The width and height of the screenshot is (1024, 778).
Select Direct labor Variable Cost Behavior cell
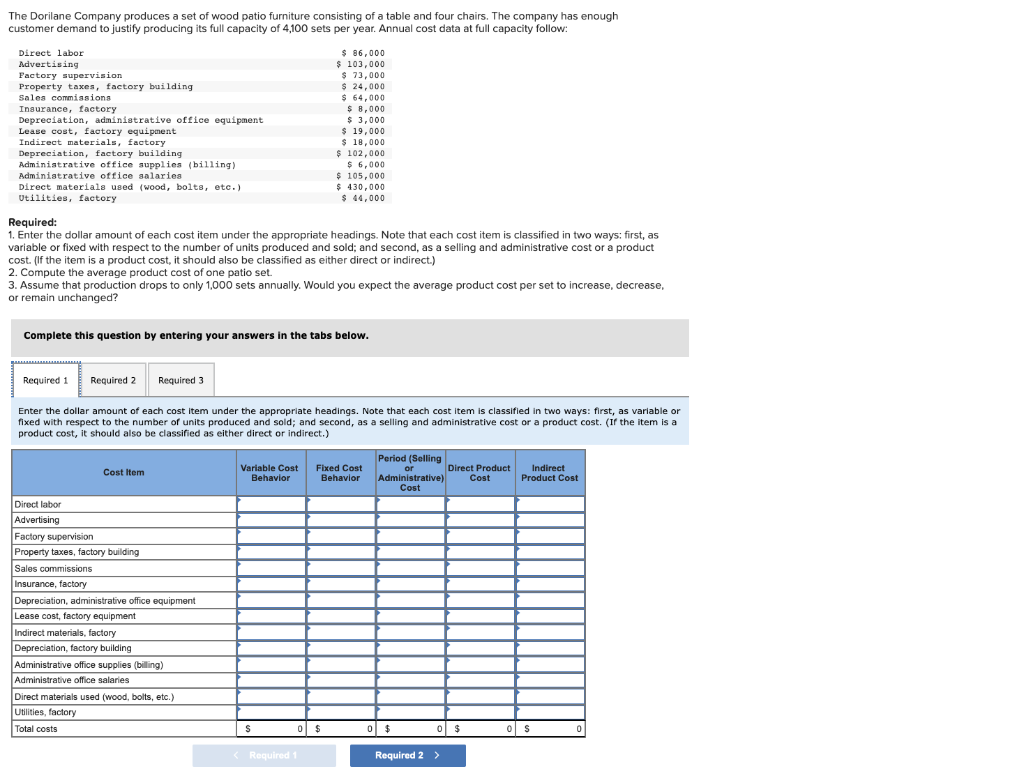pyautogui.click(x=272, y=504)
